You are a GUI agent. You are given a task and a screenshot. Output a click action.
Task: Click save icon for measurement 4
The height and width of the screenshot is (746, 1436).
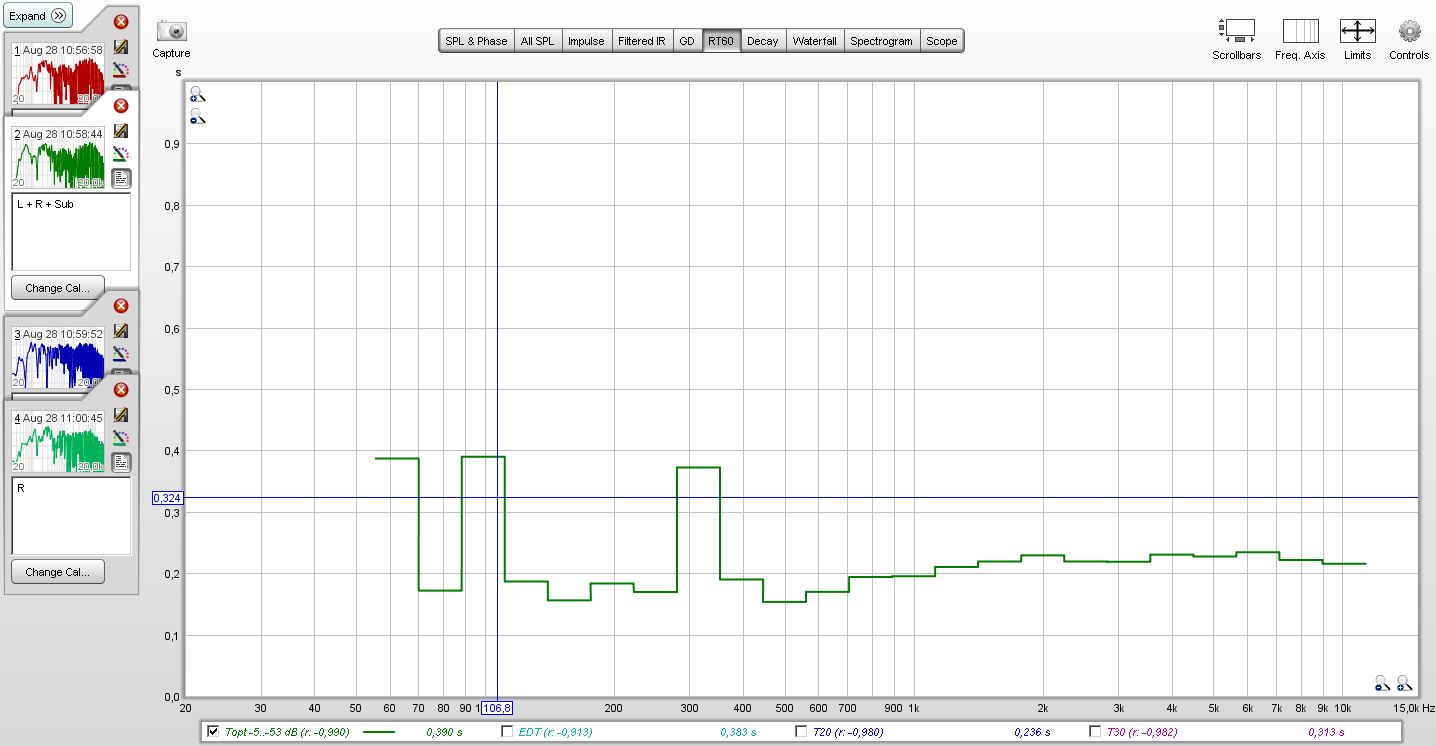pyautogui.click(x=121, y=415)
